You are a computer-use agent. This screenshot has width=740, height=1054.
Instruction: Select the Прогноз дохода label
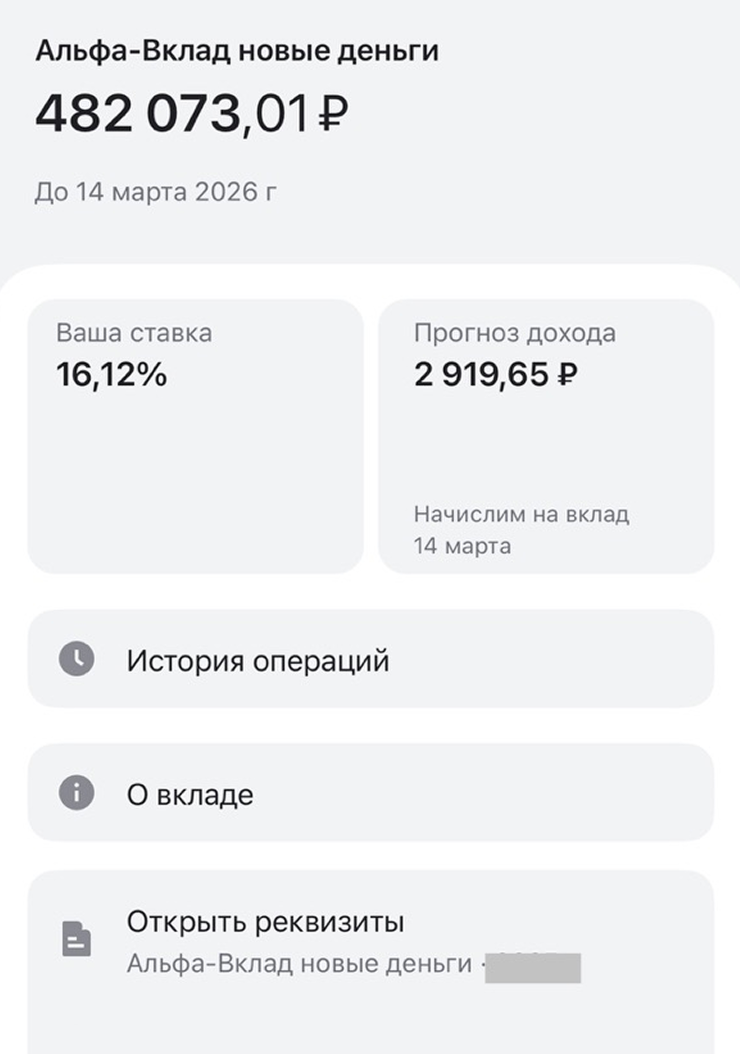tap(514, 333)
